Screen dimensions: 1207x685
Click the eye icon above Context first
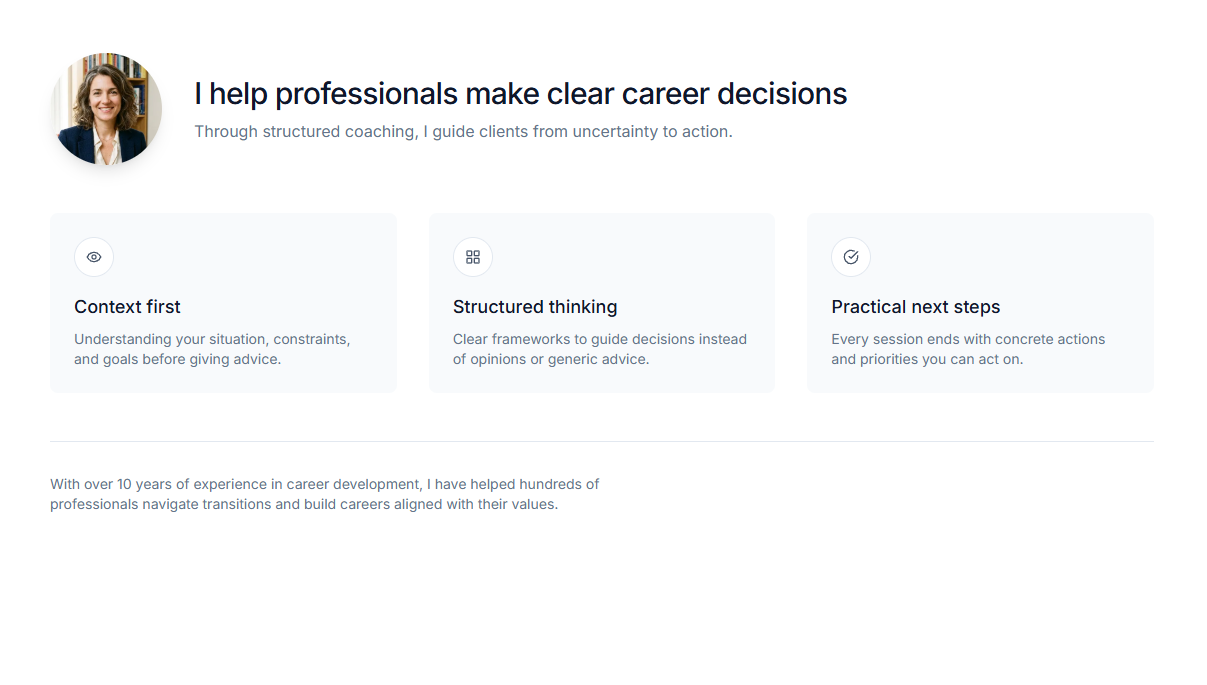(94, 257)
